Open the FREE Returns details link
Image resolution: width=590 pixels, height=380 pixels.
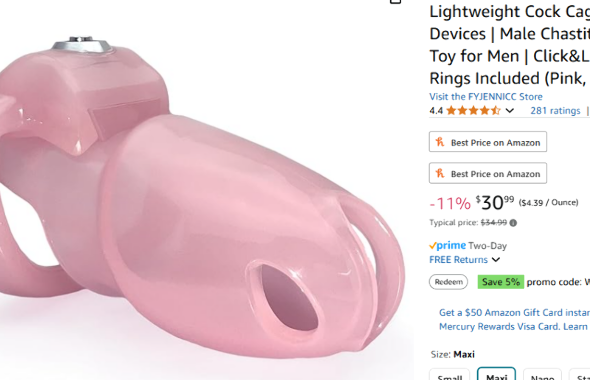(x=458, y=260)
